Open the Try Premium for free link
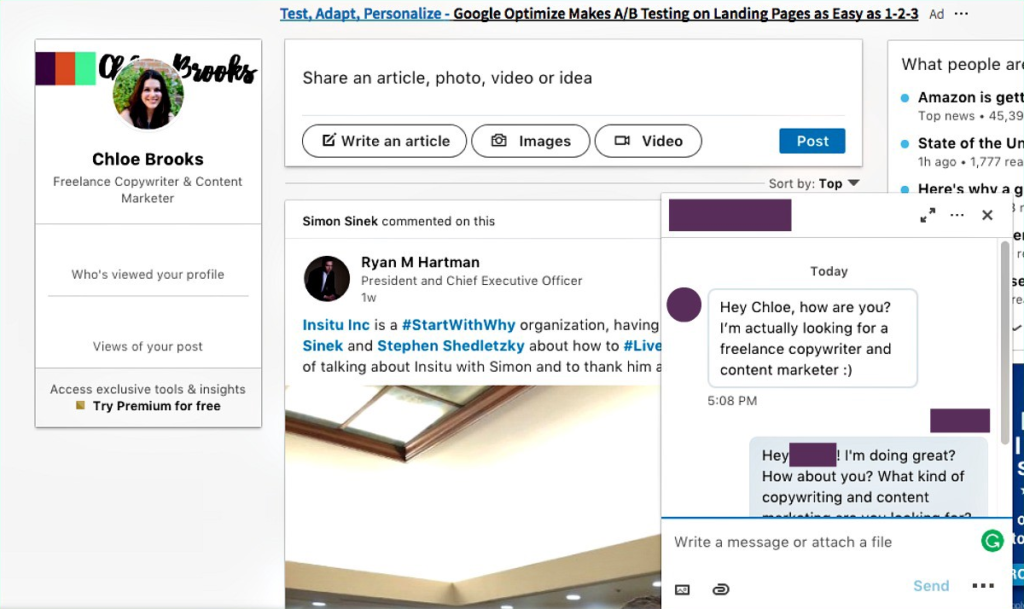The height and width of the screenshot is (609, 1024). 156,406
